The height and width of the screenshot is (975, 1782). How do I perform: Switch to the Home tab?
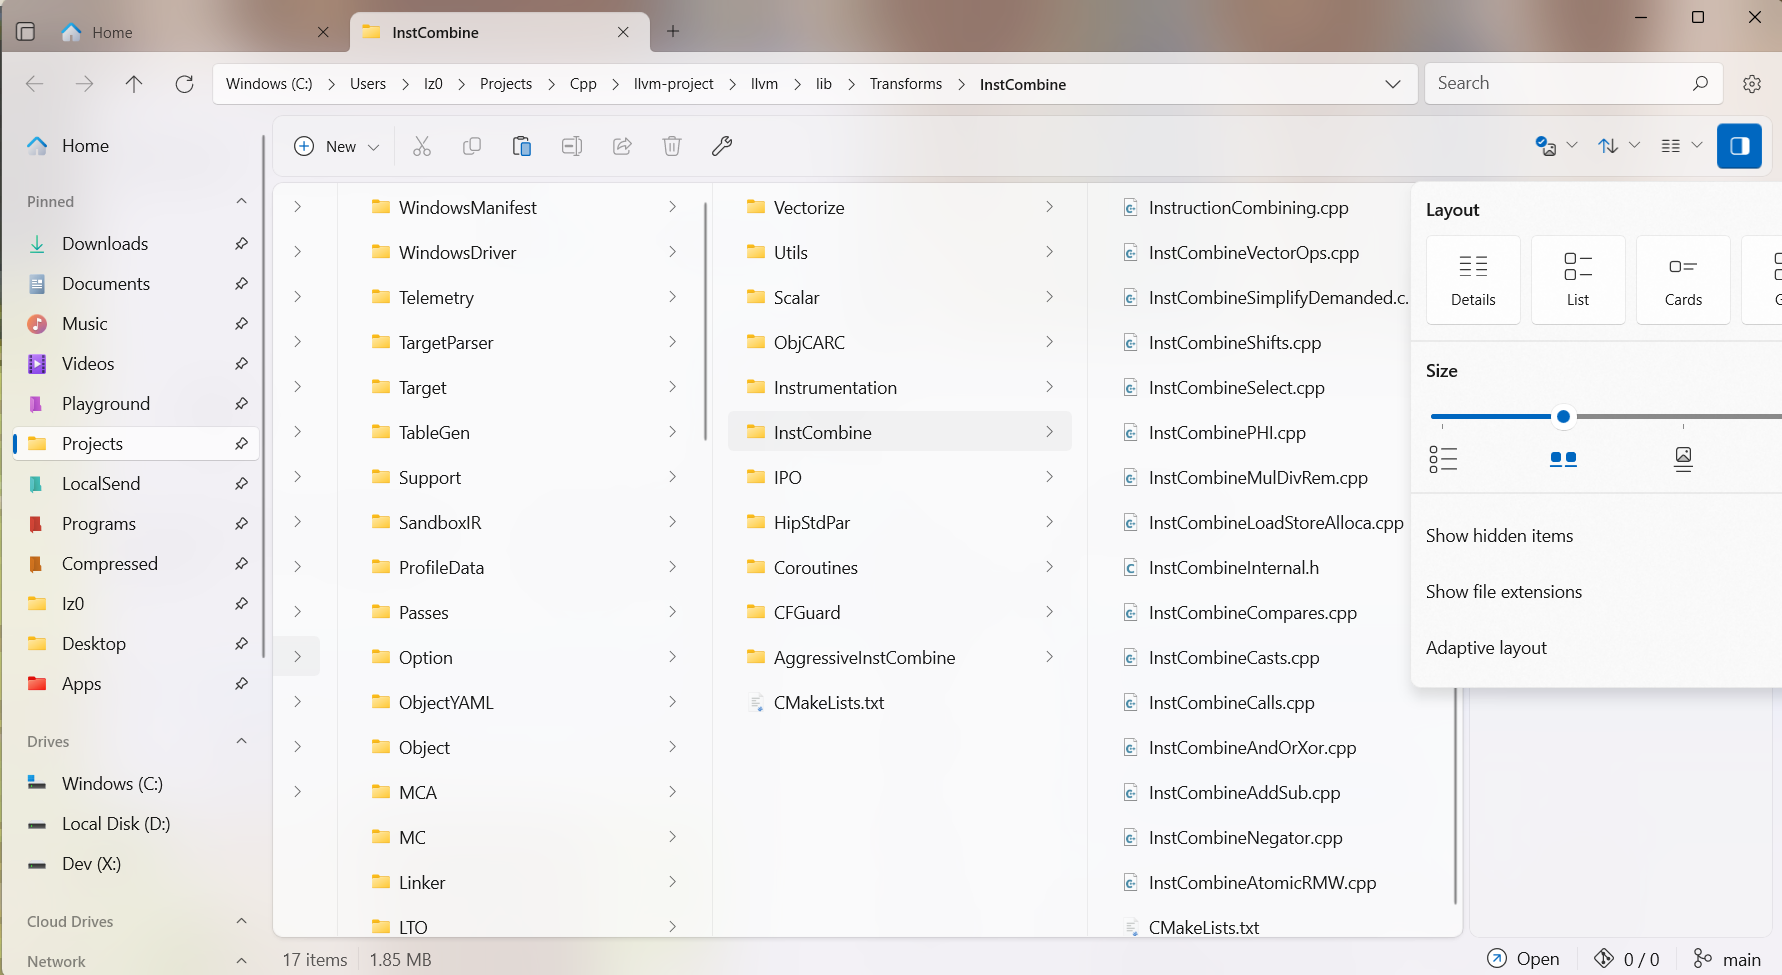coord(195,32)
